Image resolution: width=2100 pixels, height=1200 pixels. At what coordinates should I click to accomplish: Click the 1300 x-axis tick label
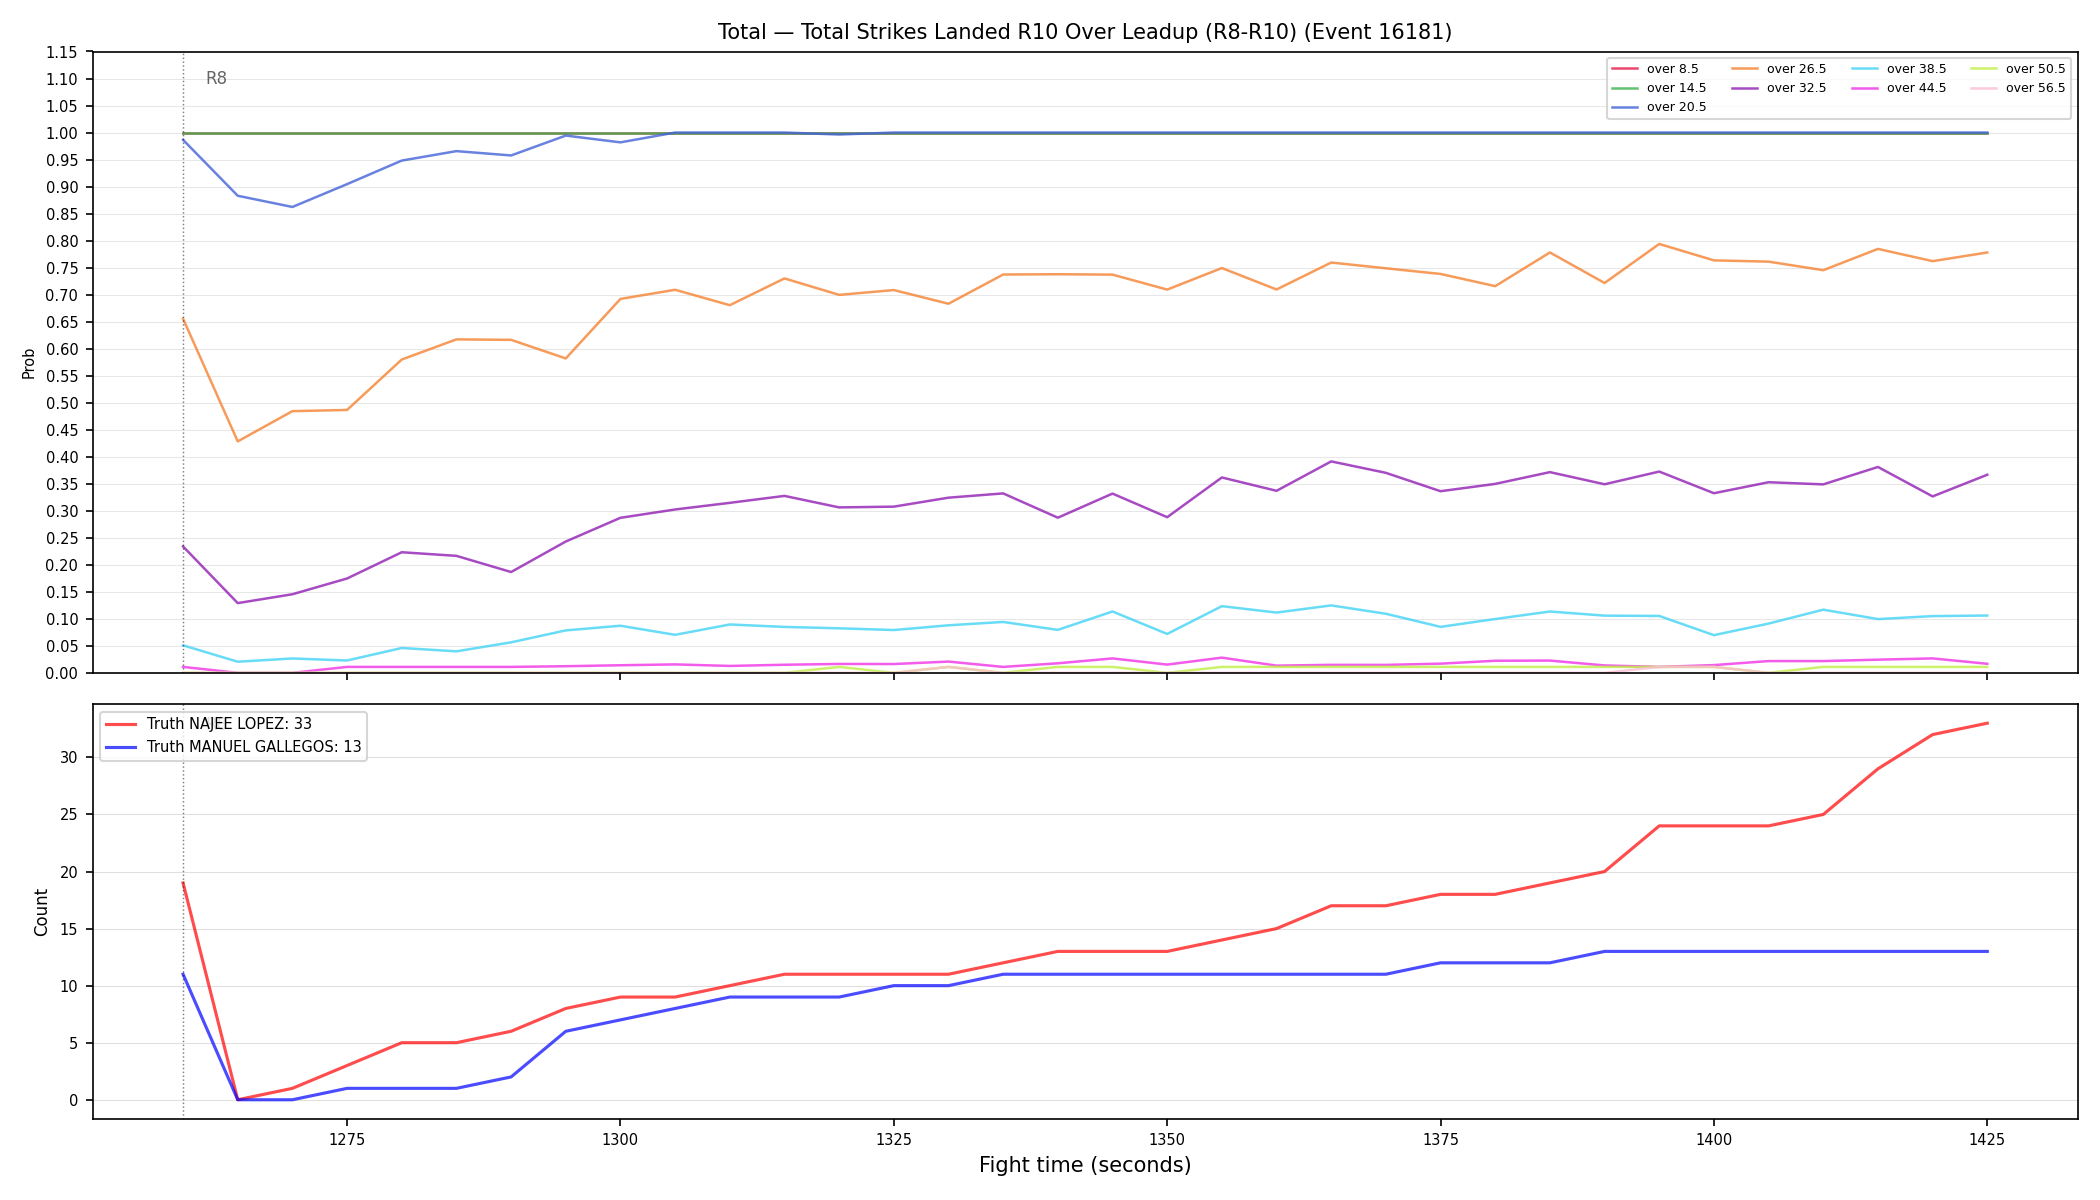(620, 1138)
